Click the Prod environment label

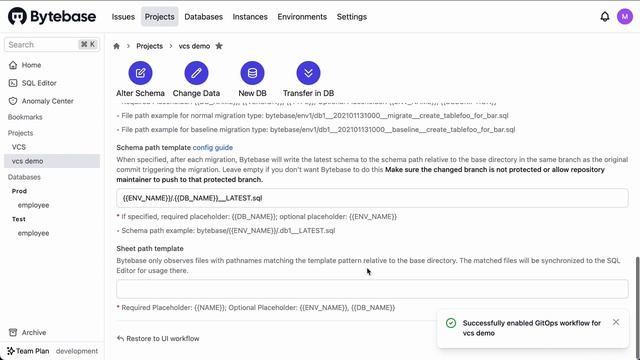pos(19,191)
